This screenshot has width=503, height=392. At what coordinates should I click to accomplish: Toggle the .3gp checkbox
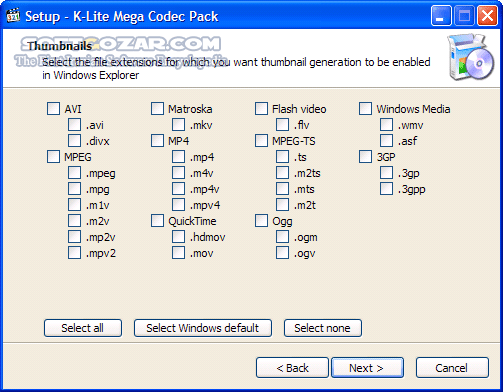tap(386, 173)
